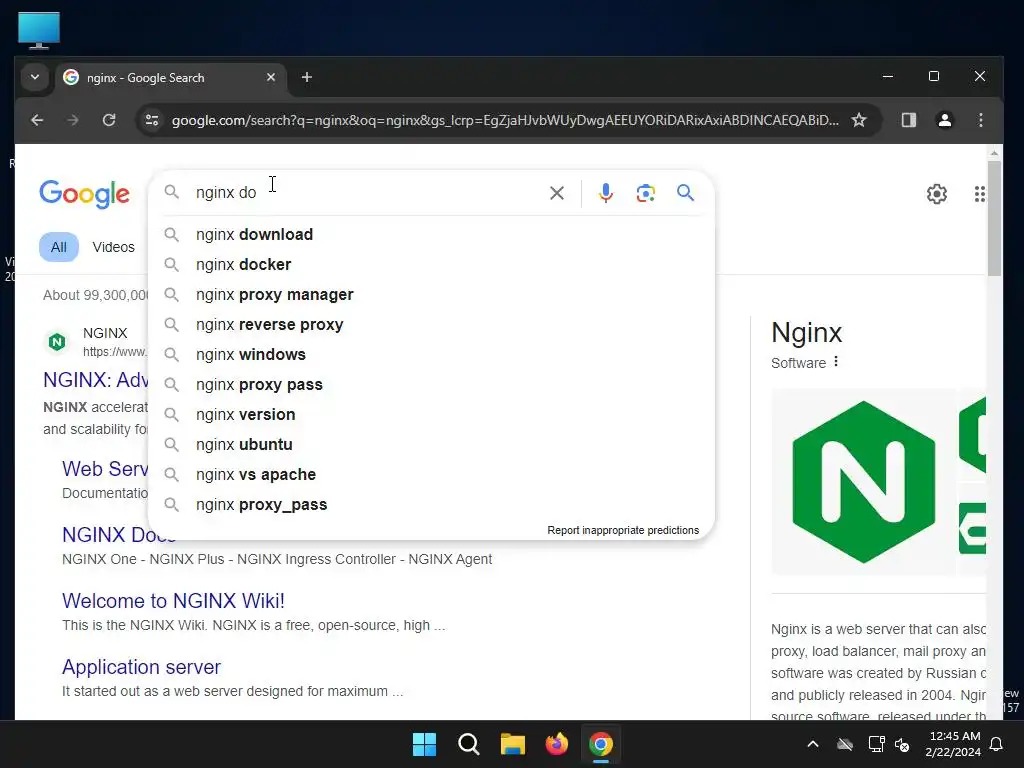Click the page vertical scrollbar thumb
This screenshot has height=768, width=1024.
pos(994,217)
